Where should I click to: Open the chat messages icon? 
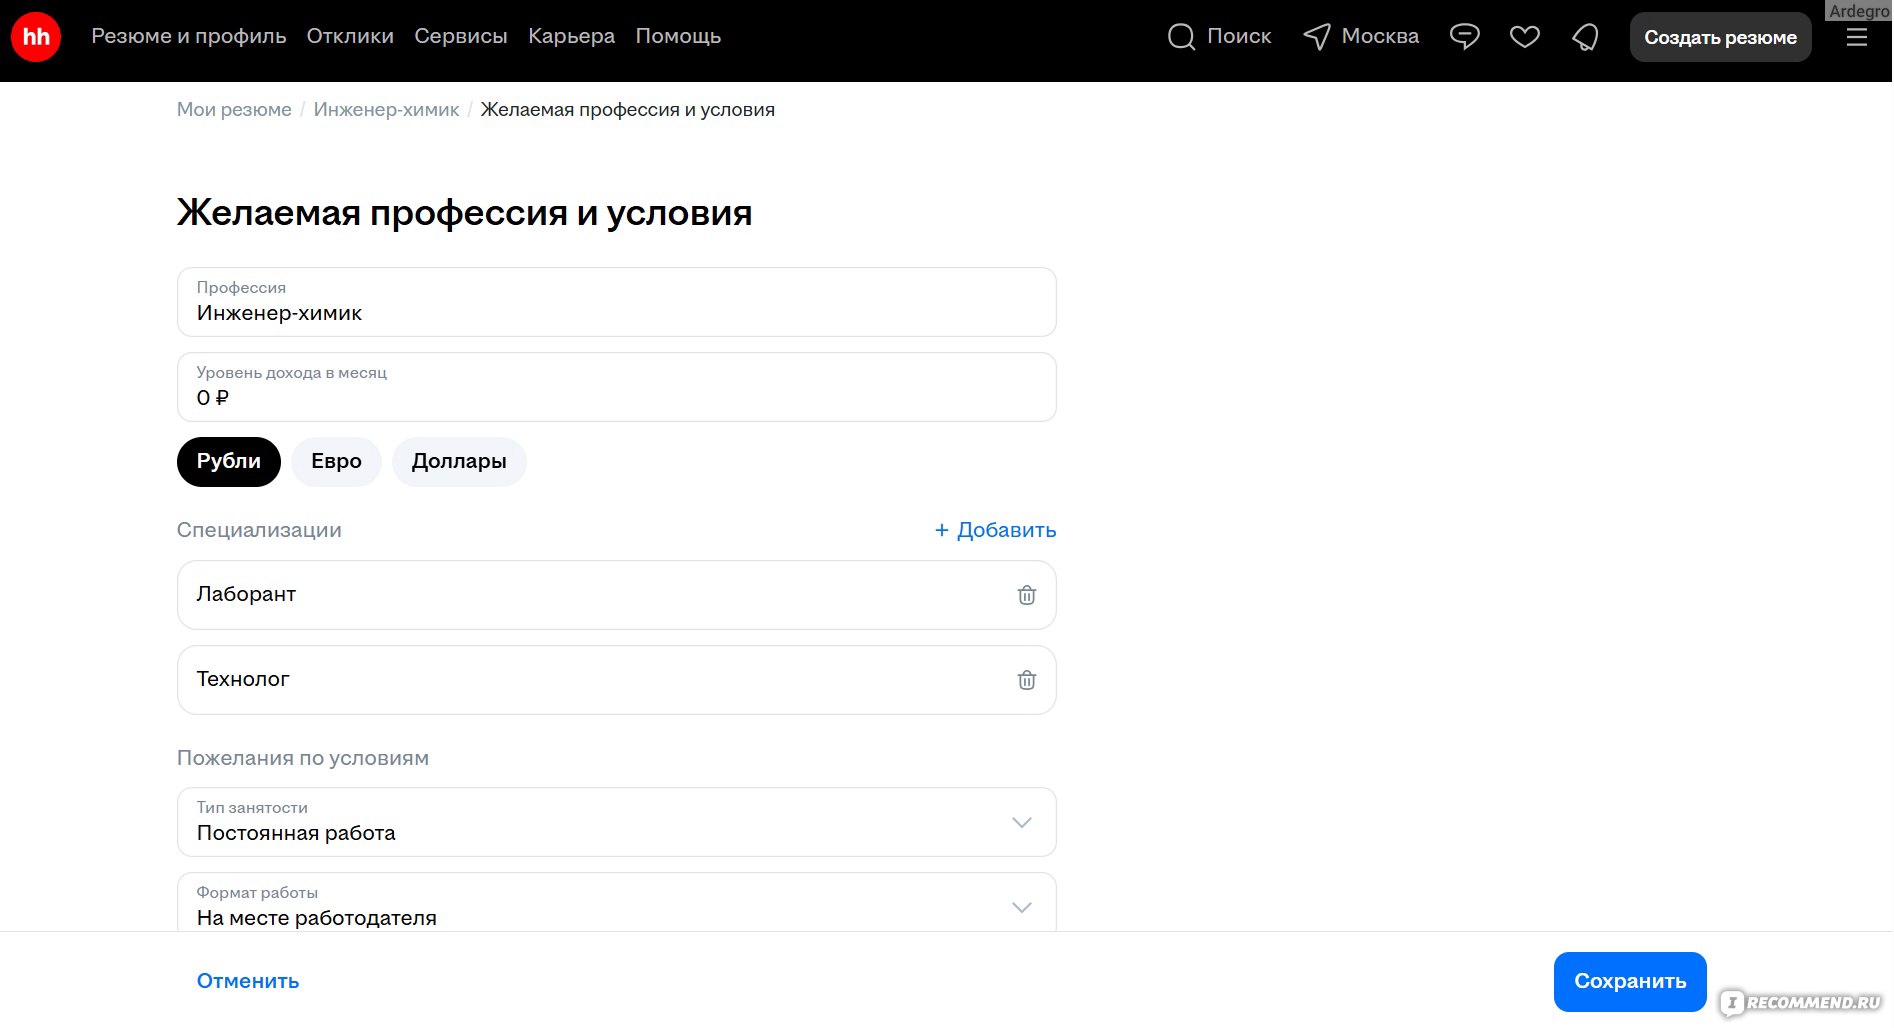point(1464,37)
